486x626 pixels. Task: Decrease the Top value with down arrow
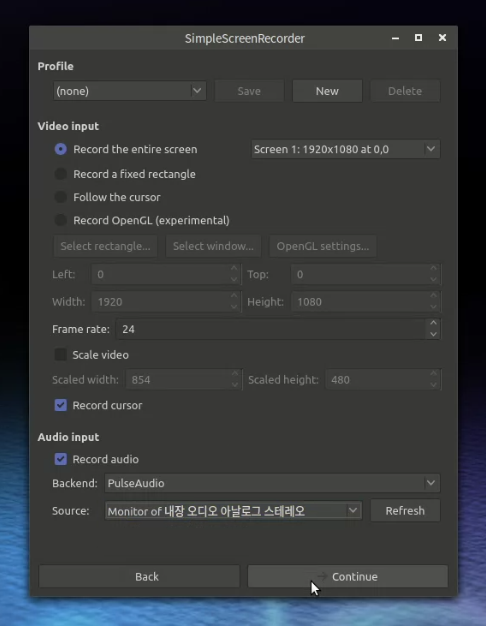[x=434, y=280]
